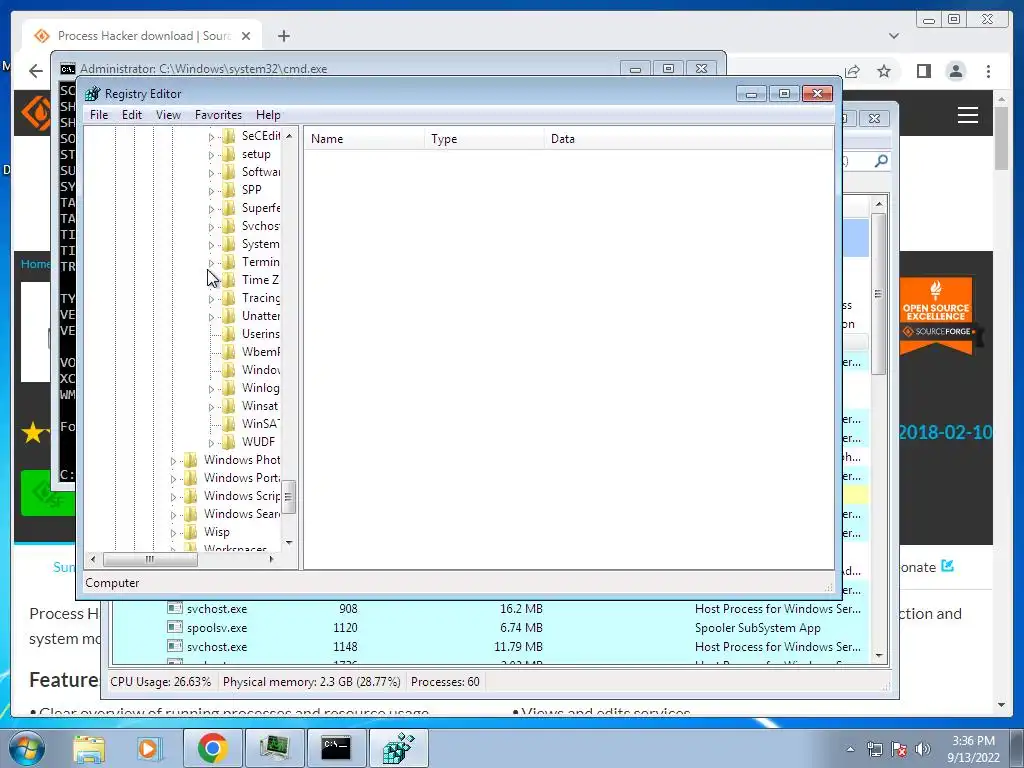Select the Software key folder icon
This screenshot has width=1024, height=768.
[229, 172]
